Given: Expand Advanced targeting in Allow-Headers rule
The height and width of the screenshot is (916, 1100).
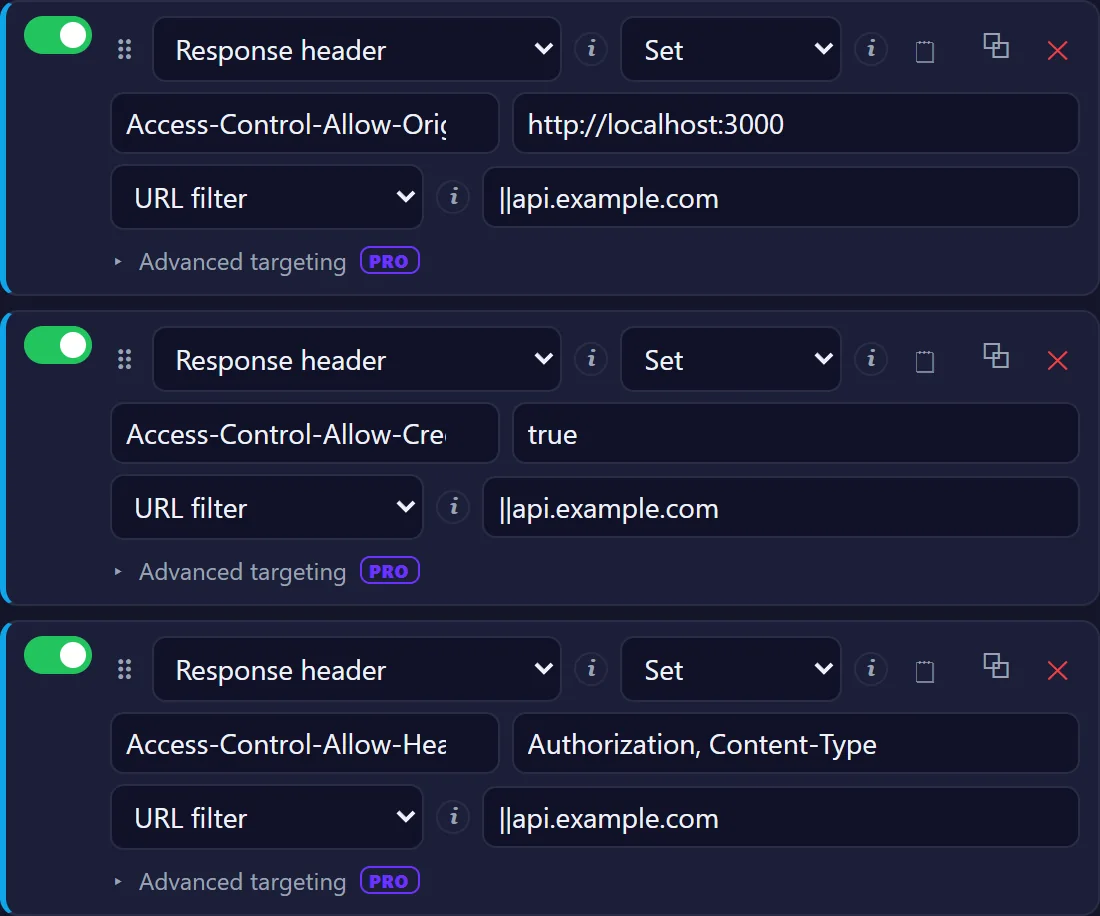Looking at the screenshot, I should coord(242,882).
